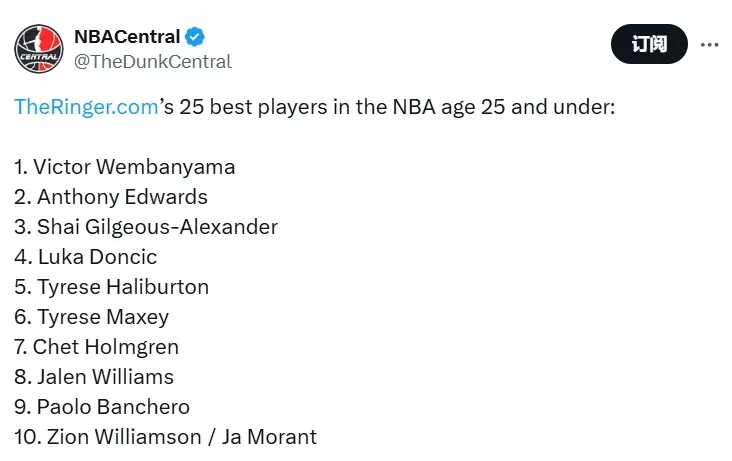Open the @TheDunkCentral handle link
732x461 pixels.
[x=152, y=62]
